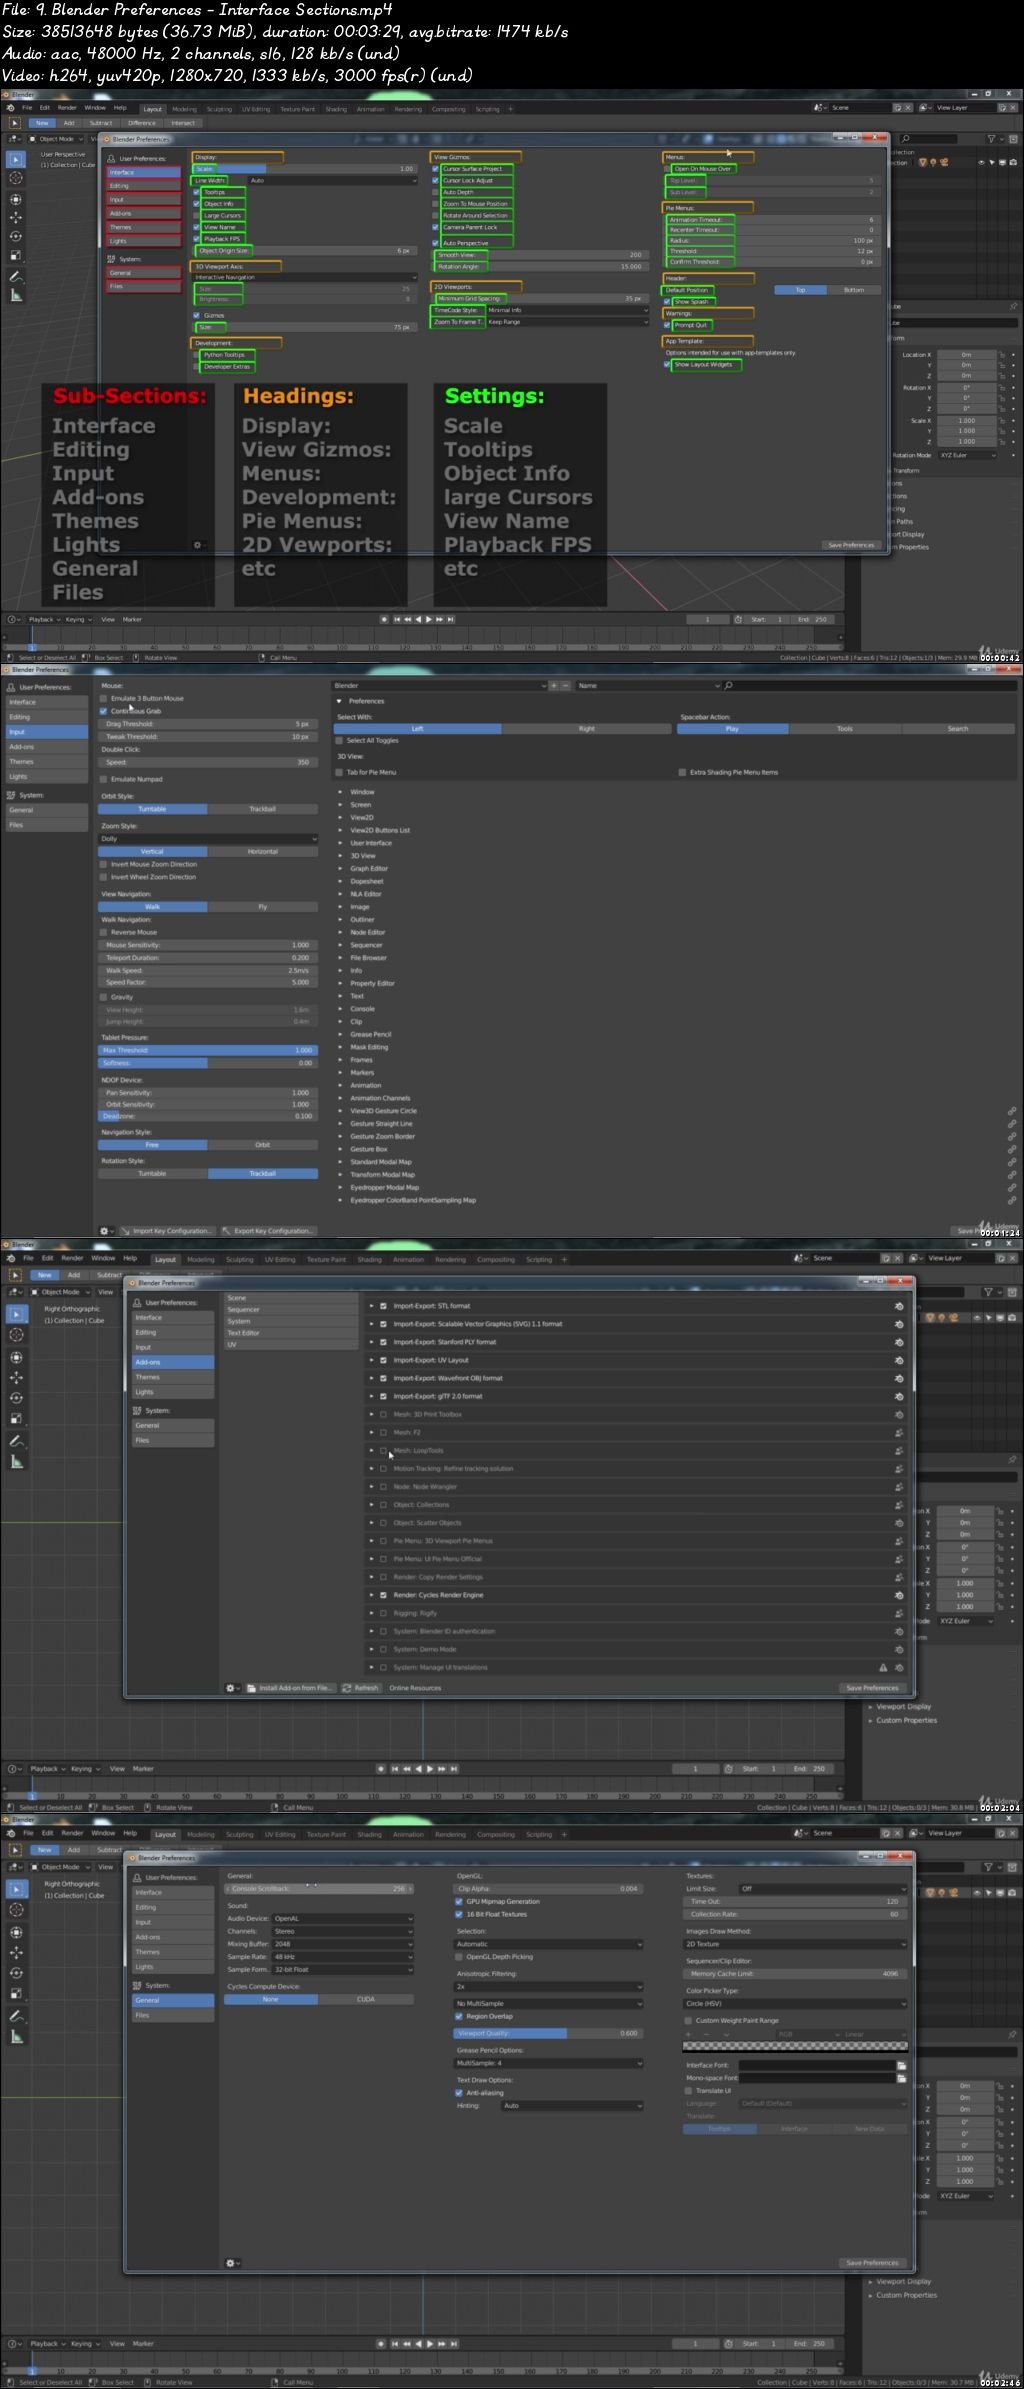Screen dimensions: 1024x2389
Task: Click the minus icon next to the Blender keymap preset
Action: [x=565, y=686]
